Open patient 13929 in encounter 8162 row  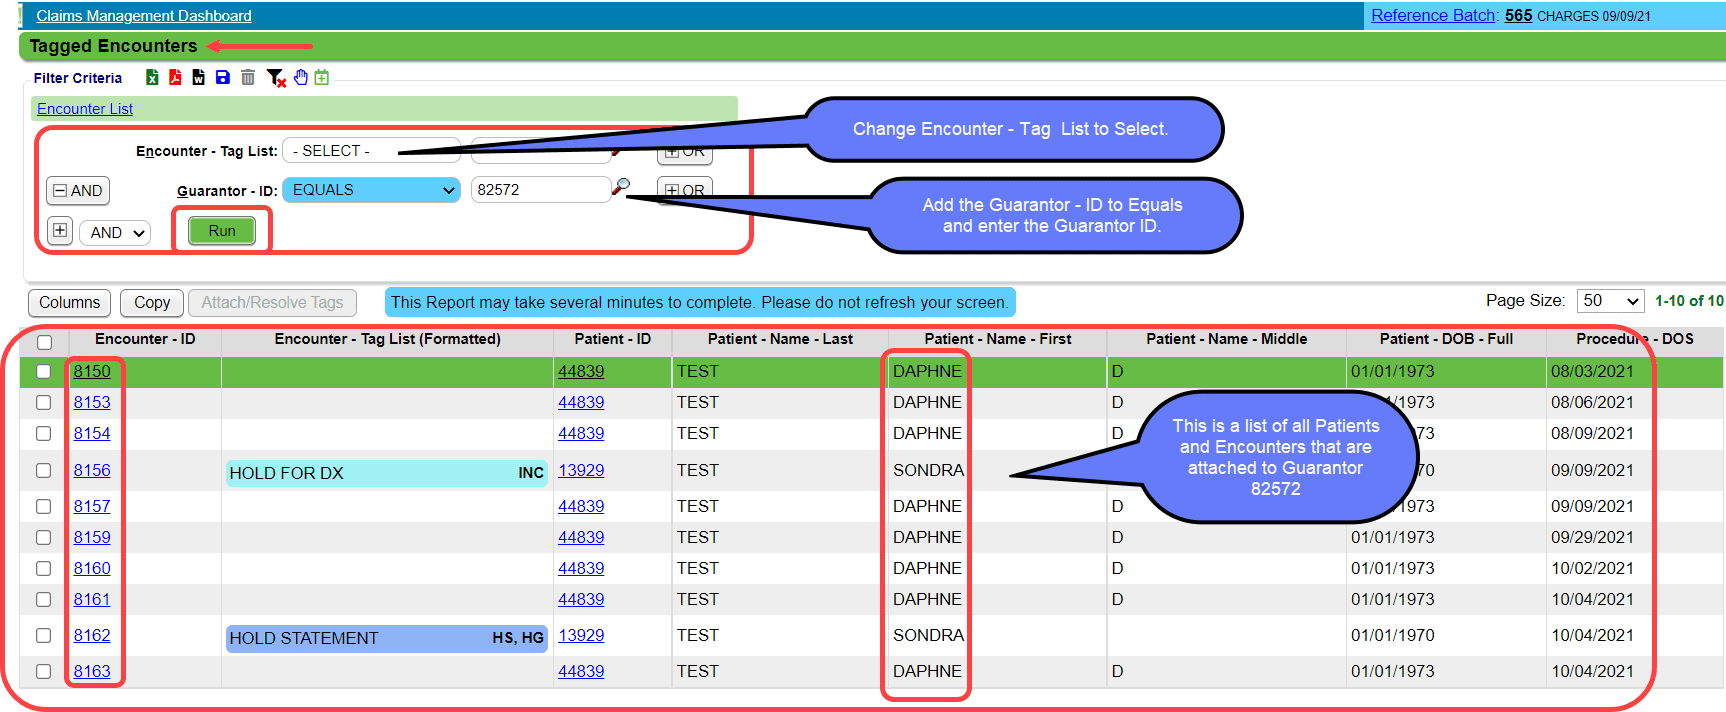pos(581,635)
